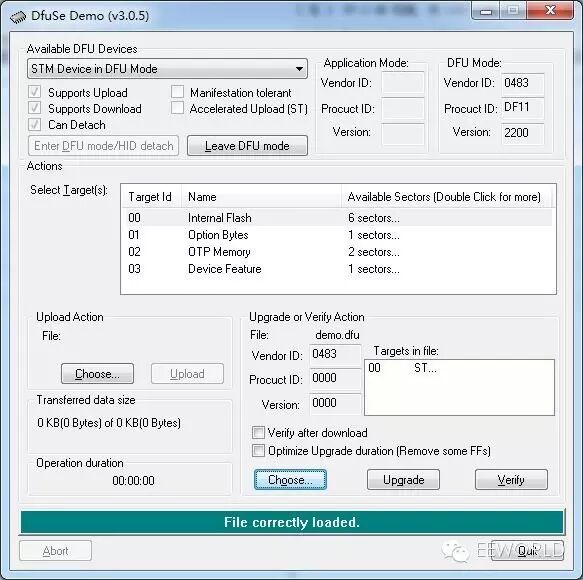Viewport: 583px width, 580px height.
Task: Click the demo.dfu file name
Action: (337, 335)
